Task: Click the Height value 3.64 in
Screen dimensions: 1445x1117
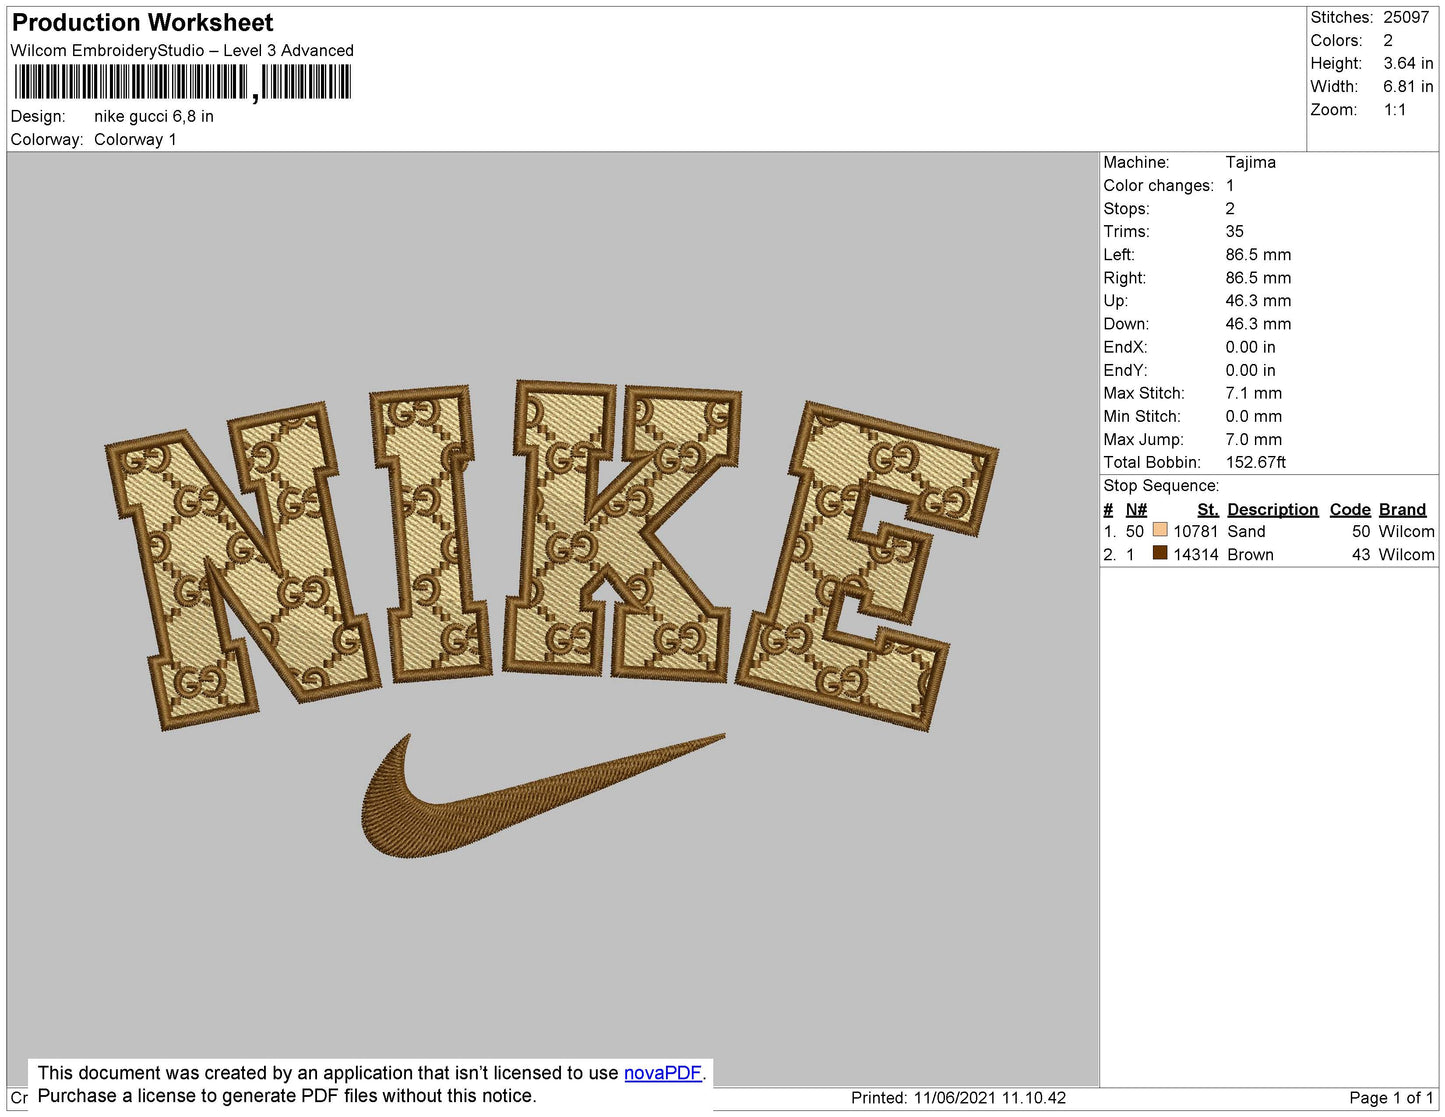Action: click(x=1408, y=63)
